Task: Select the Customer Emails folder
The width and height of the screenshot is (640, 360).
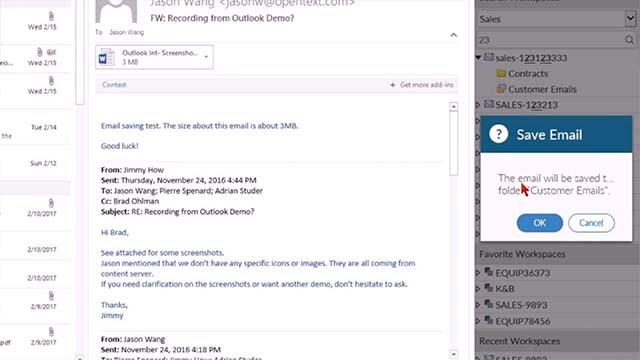Action: [x=542, y=89]
